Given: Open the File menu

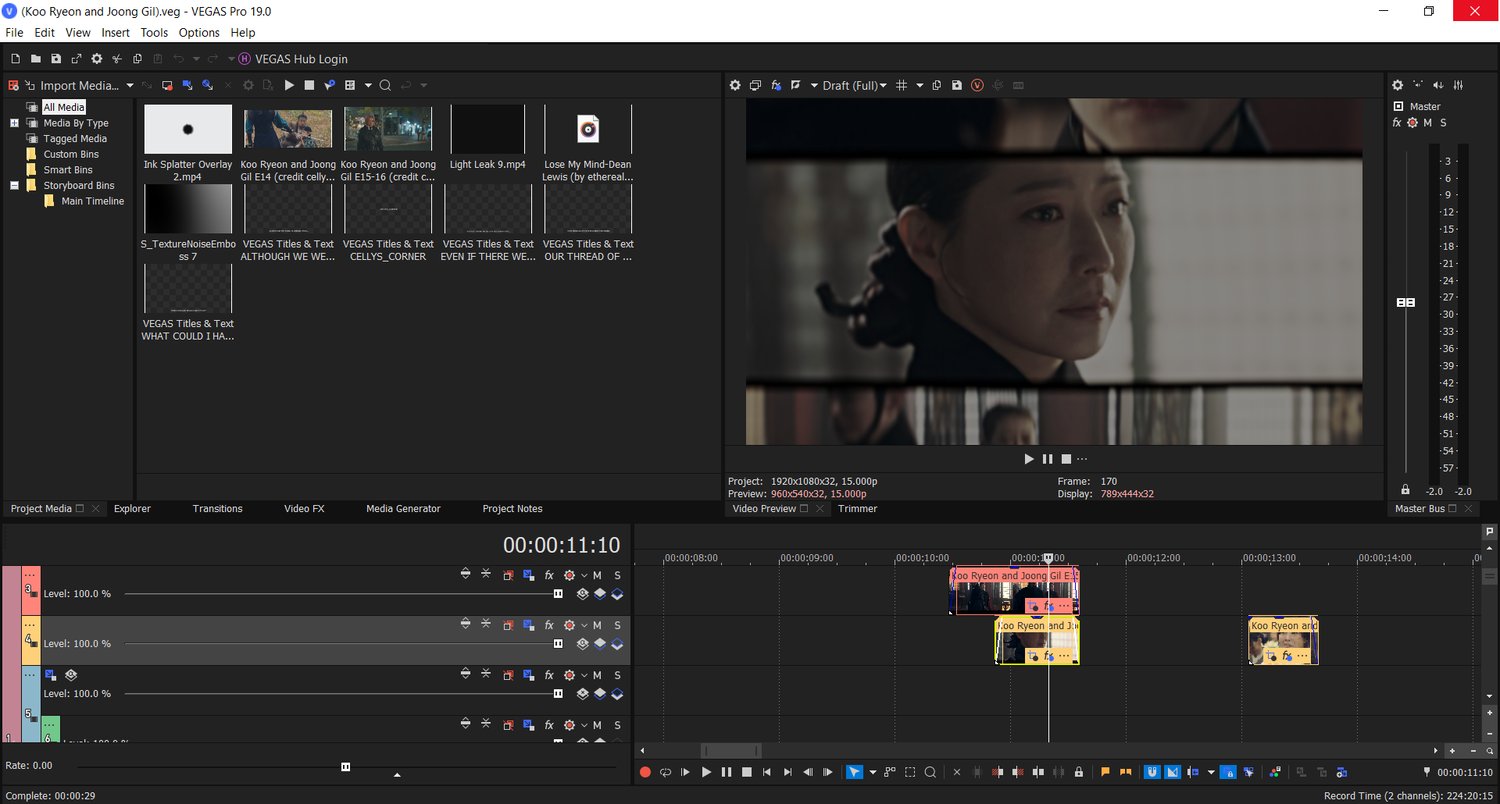Looking at the screenshot, I should [14, 33].
